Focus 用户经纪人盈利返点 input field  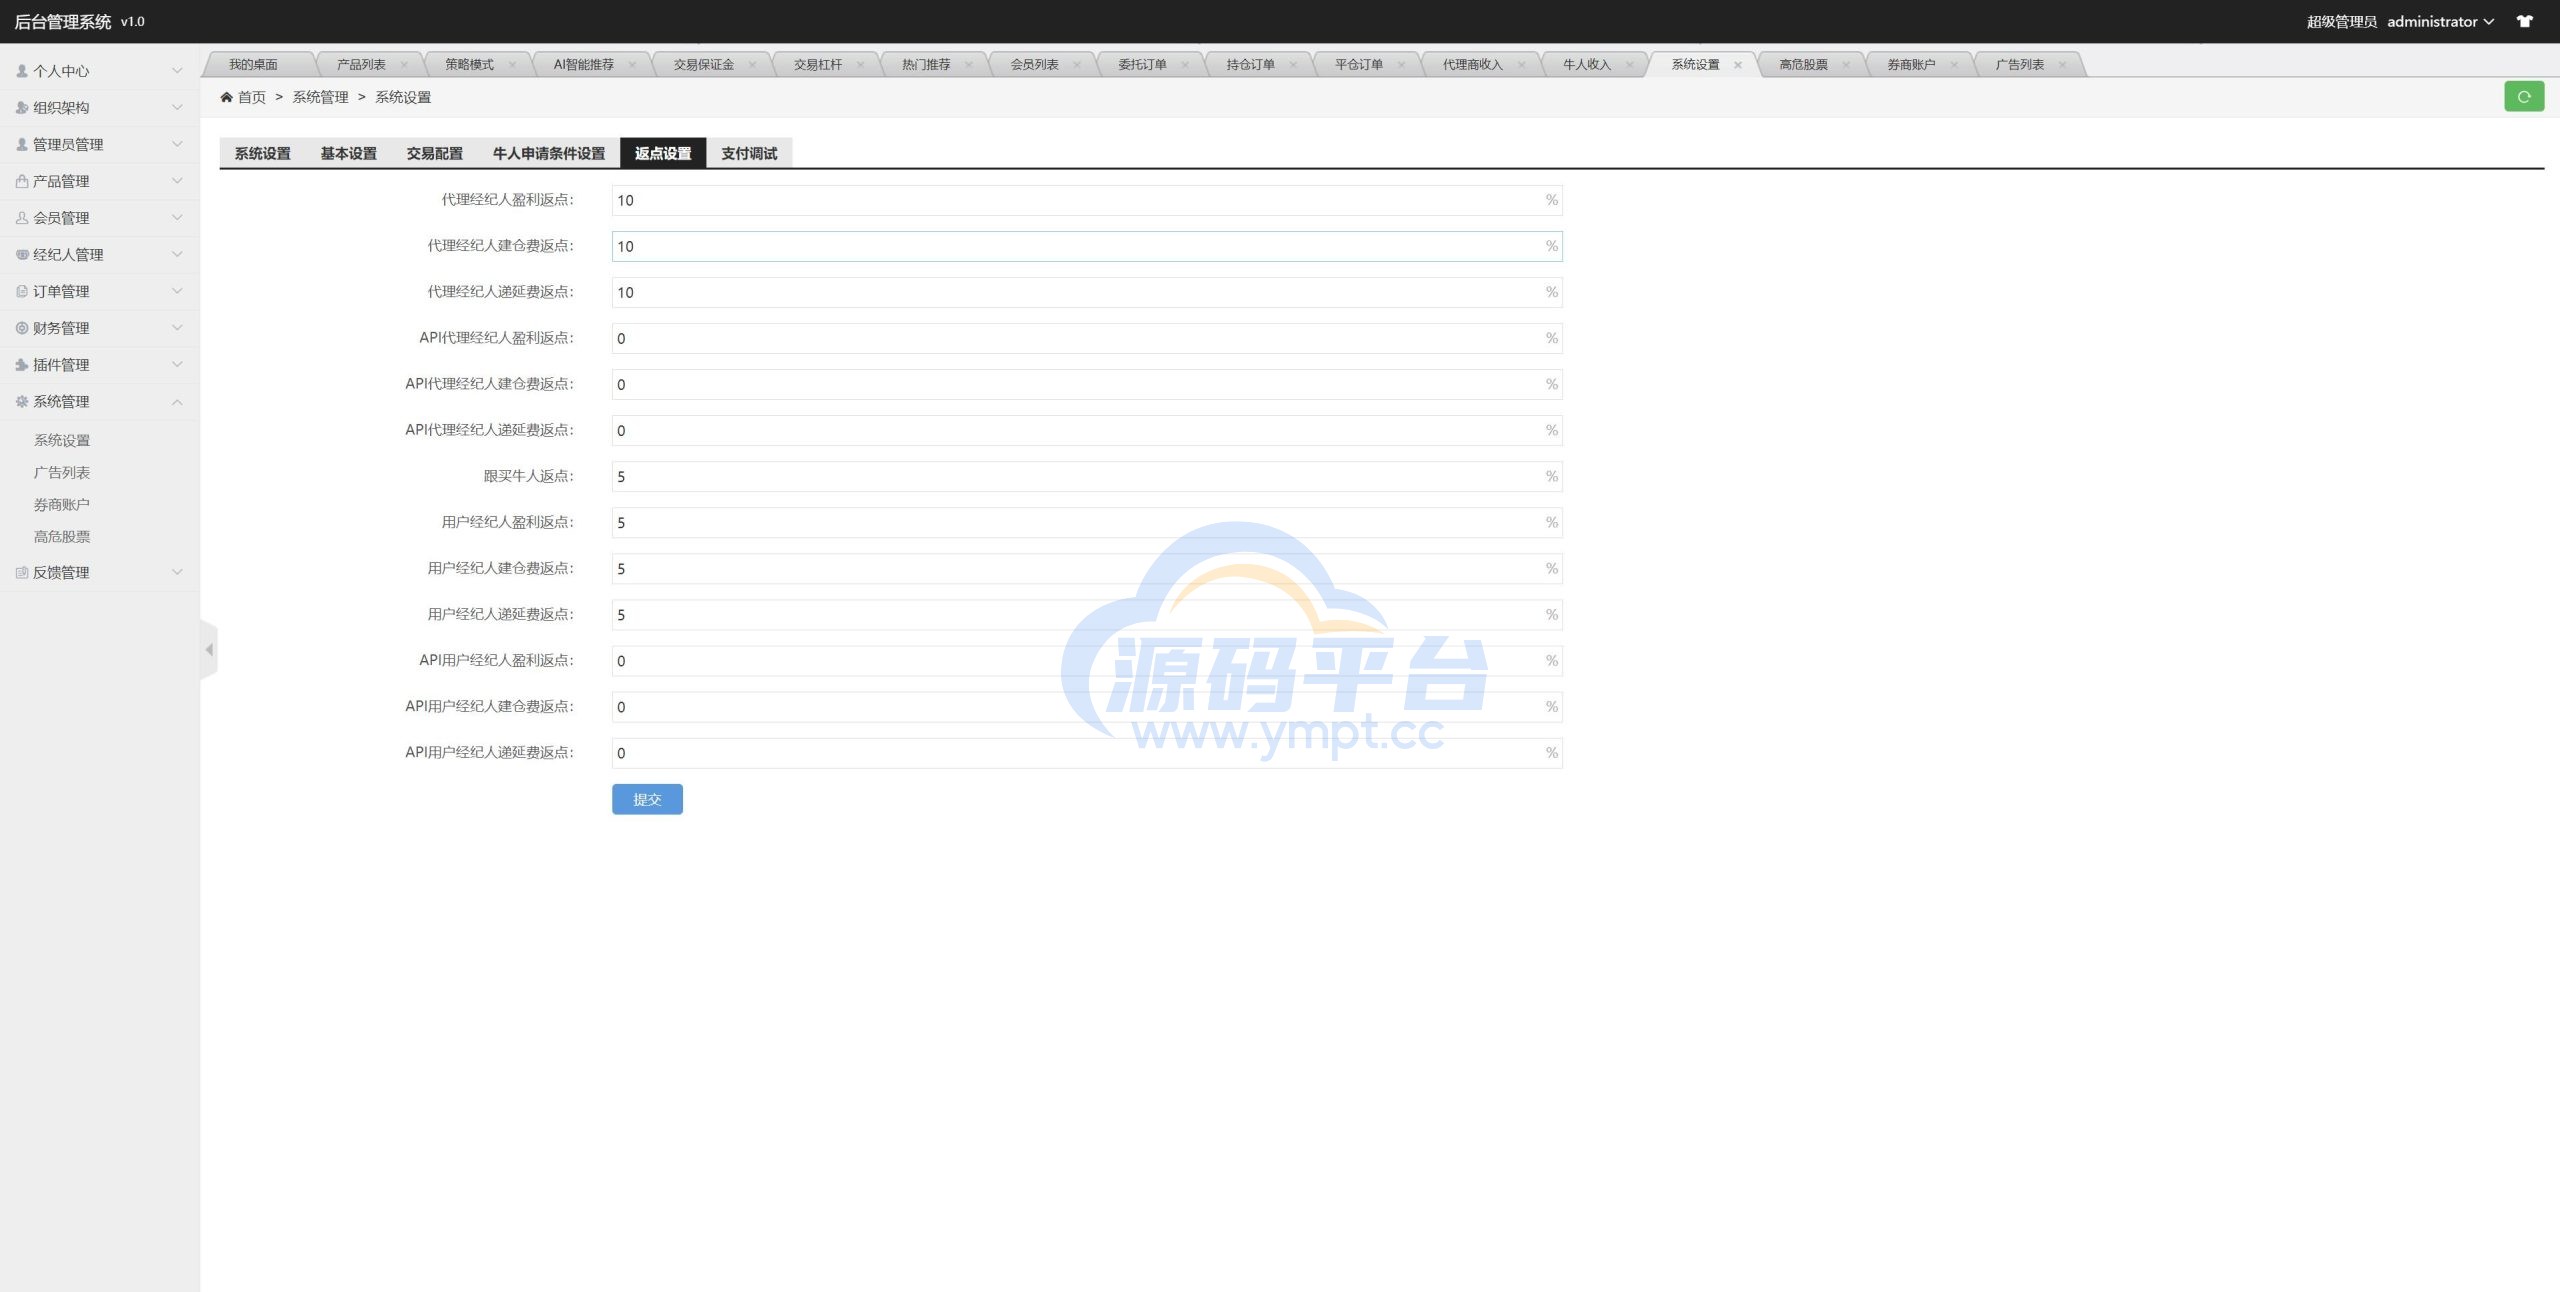1087,522
